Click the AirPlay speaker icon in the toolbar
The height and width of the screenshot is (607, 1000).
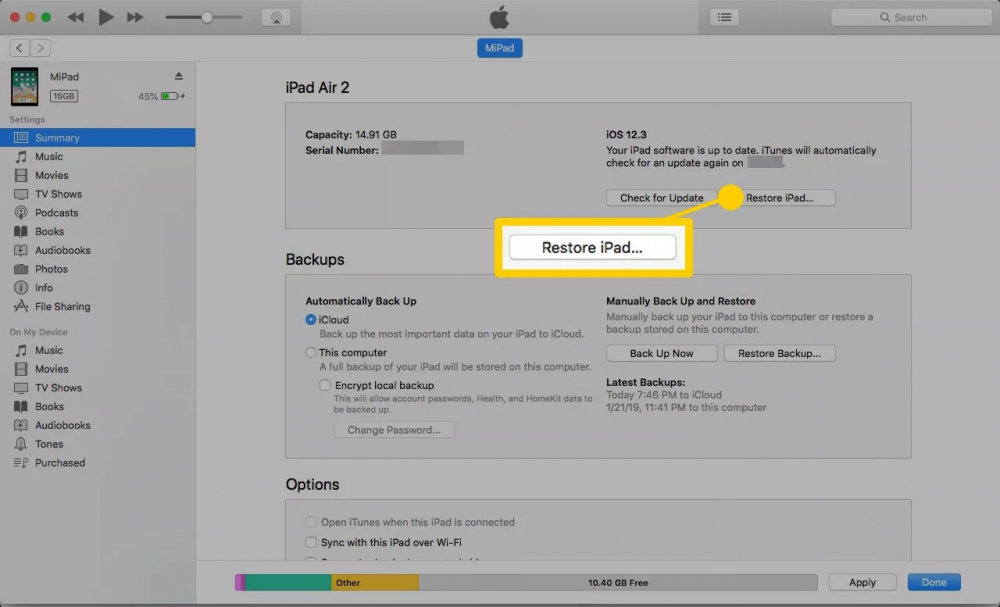[276, 16]
